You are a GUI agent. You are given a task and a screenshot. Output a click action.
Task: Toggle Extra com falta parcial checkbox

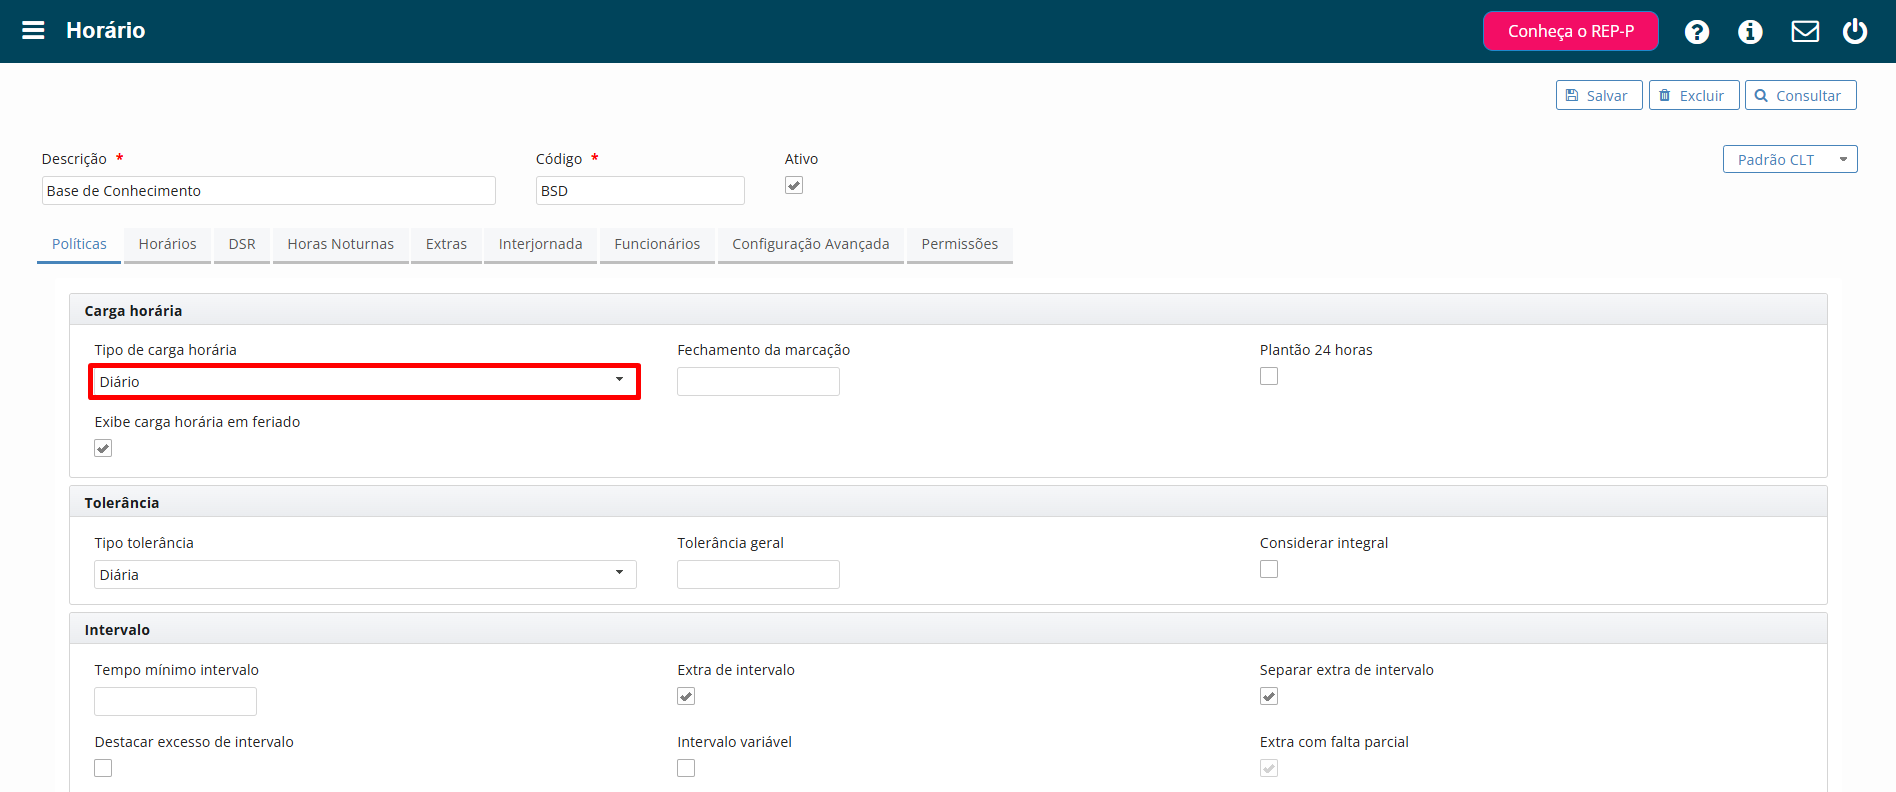click(1269, 768)
